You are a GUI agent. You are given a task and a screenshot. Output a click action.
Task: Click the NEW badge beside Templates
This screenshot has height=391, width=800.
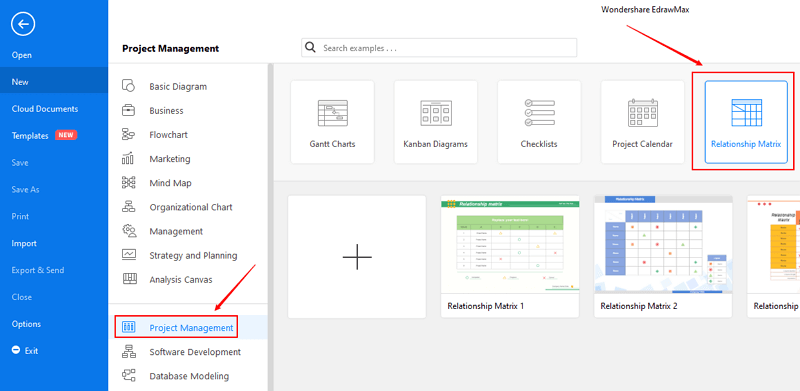tap(66, 135)
